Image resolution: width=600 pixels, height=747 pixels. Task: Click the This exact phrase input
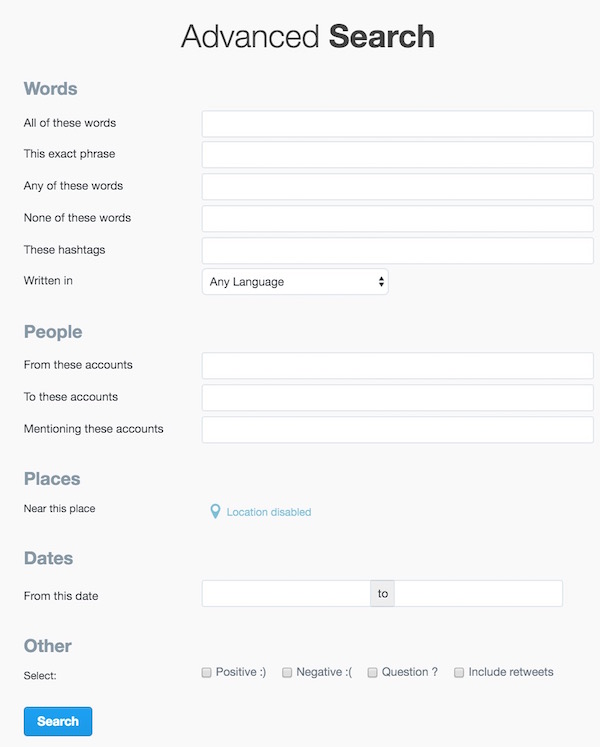[x=397, y=155]
